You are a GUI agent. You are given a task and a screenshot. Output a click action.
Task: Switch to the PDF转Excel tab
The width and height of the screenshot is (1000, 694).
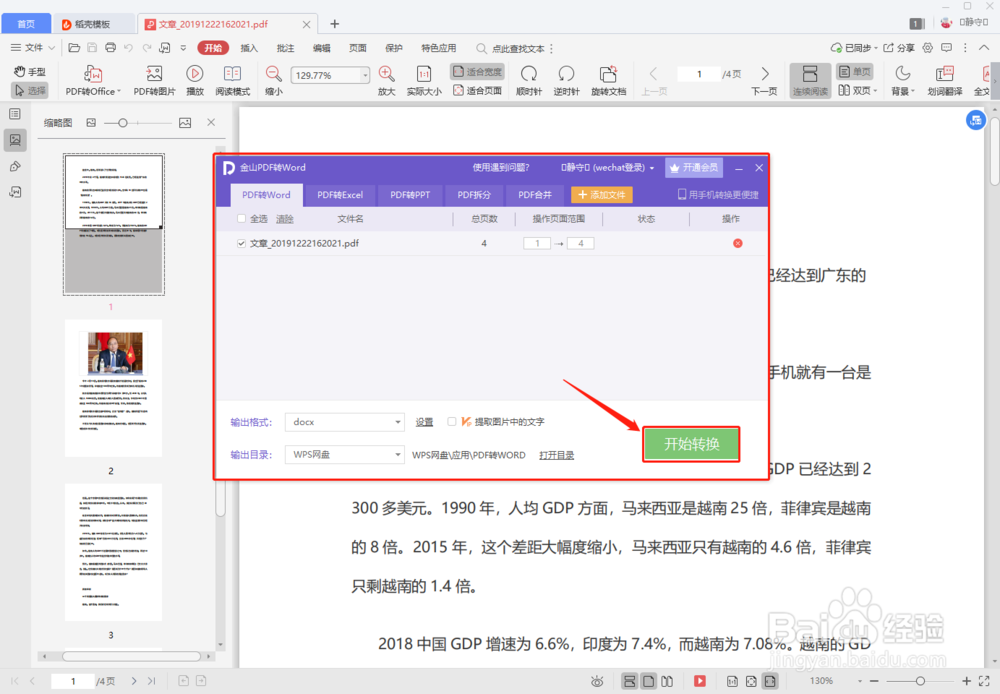coord(340,195)
